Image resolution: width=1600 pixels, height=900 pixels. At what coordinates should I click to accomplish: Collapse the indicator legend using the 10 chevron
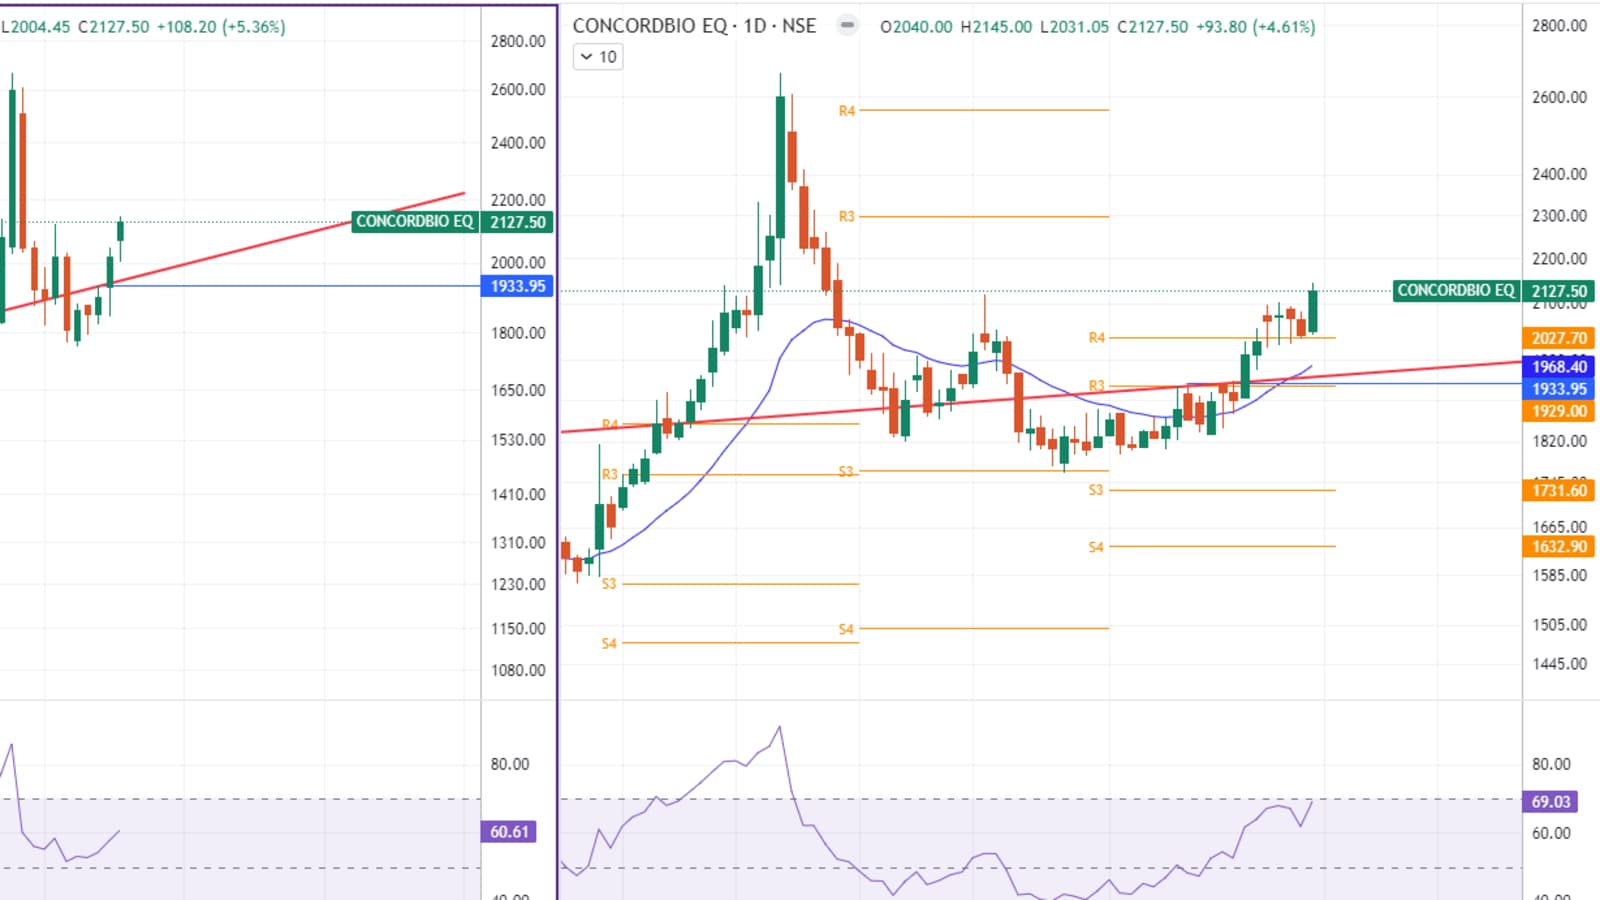coord(598,57)
